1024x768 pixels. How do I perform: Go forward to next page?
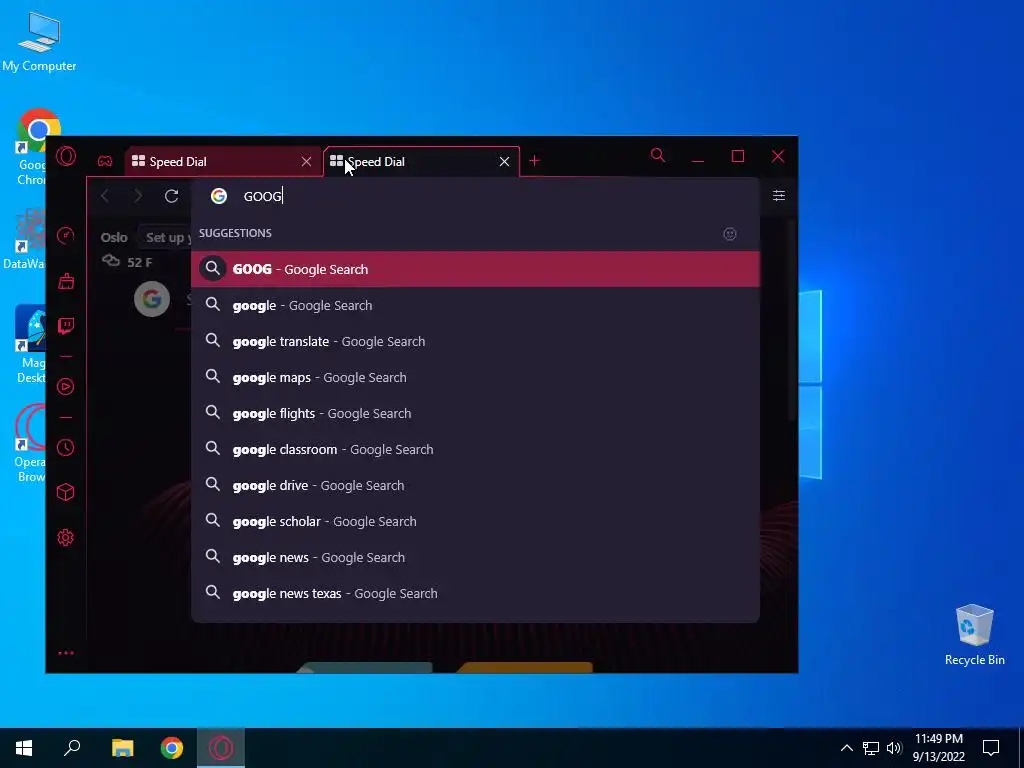click(x=138, y=196)
